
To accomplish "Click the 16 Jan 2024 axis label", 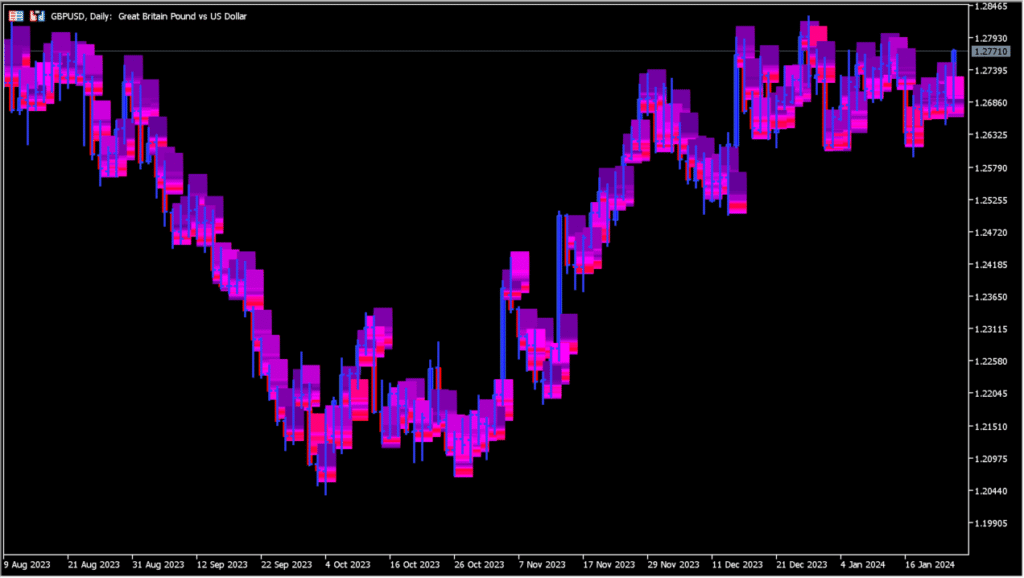I will click(932, 564).
